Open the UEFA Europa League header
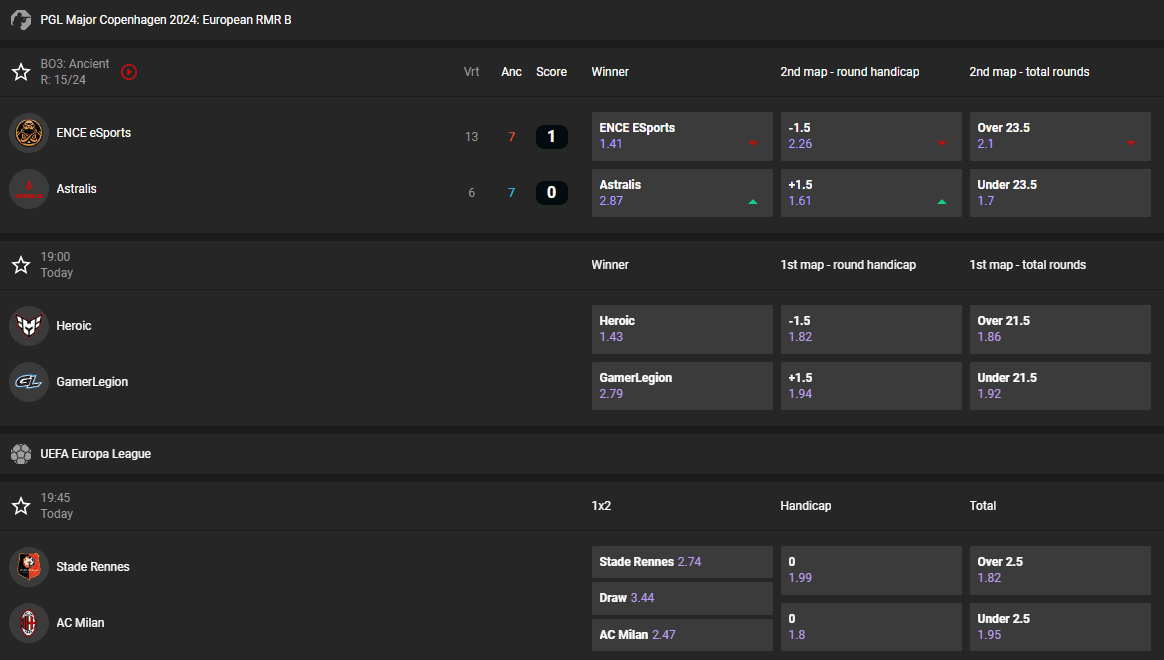The height and width of the screenshot is (660, 1164). [96, 454]
